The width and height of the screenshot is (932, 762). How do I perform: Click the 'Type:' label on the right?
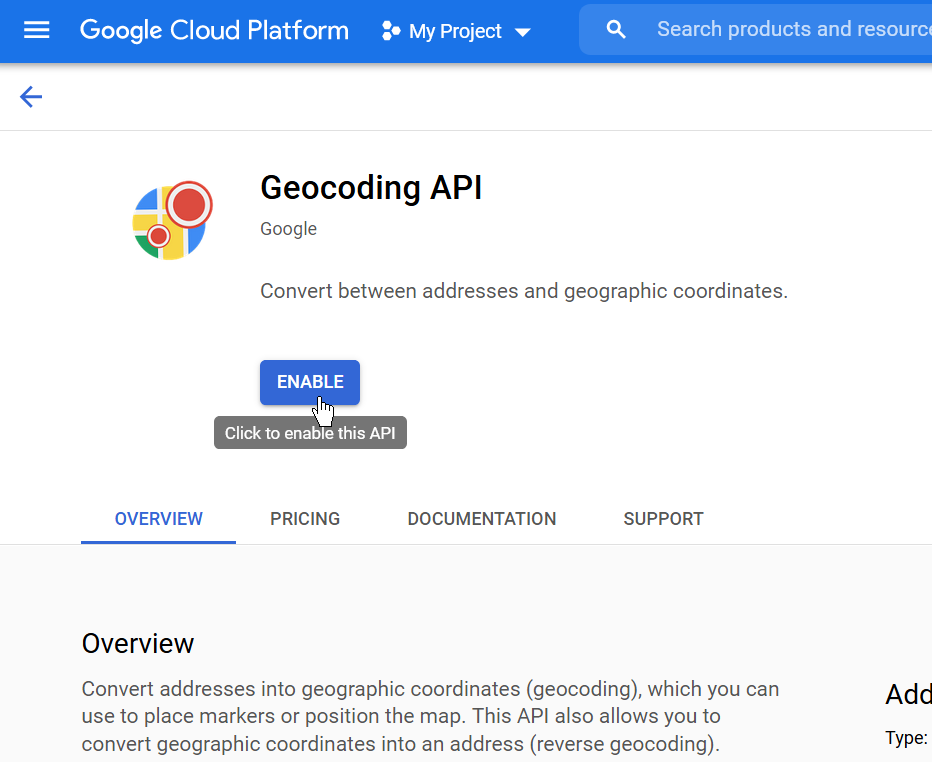coord(906,738)
